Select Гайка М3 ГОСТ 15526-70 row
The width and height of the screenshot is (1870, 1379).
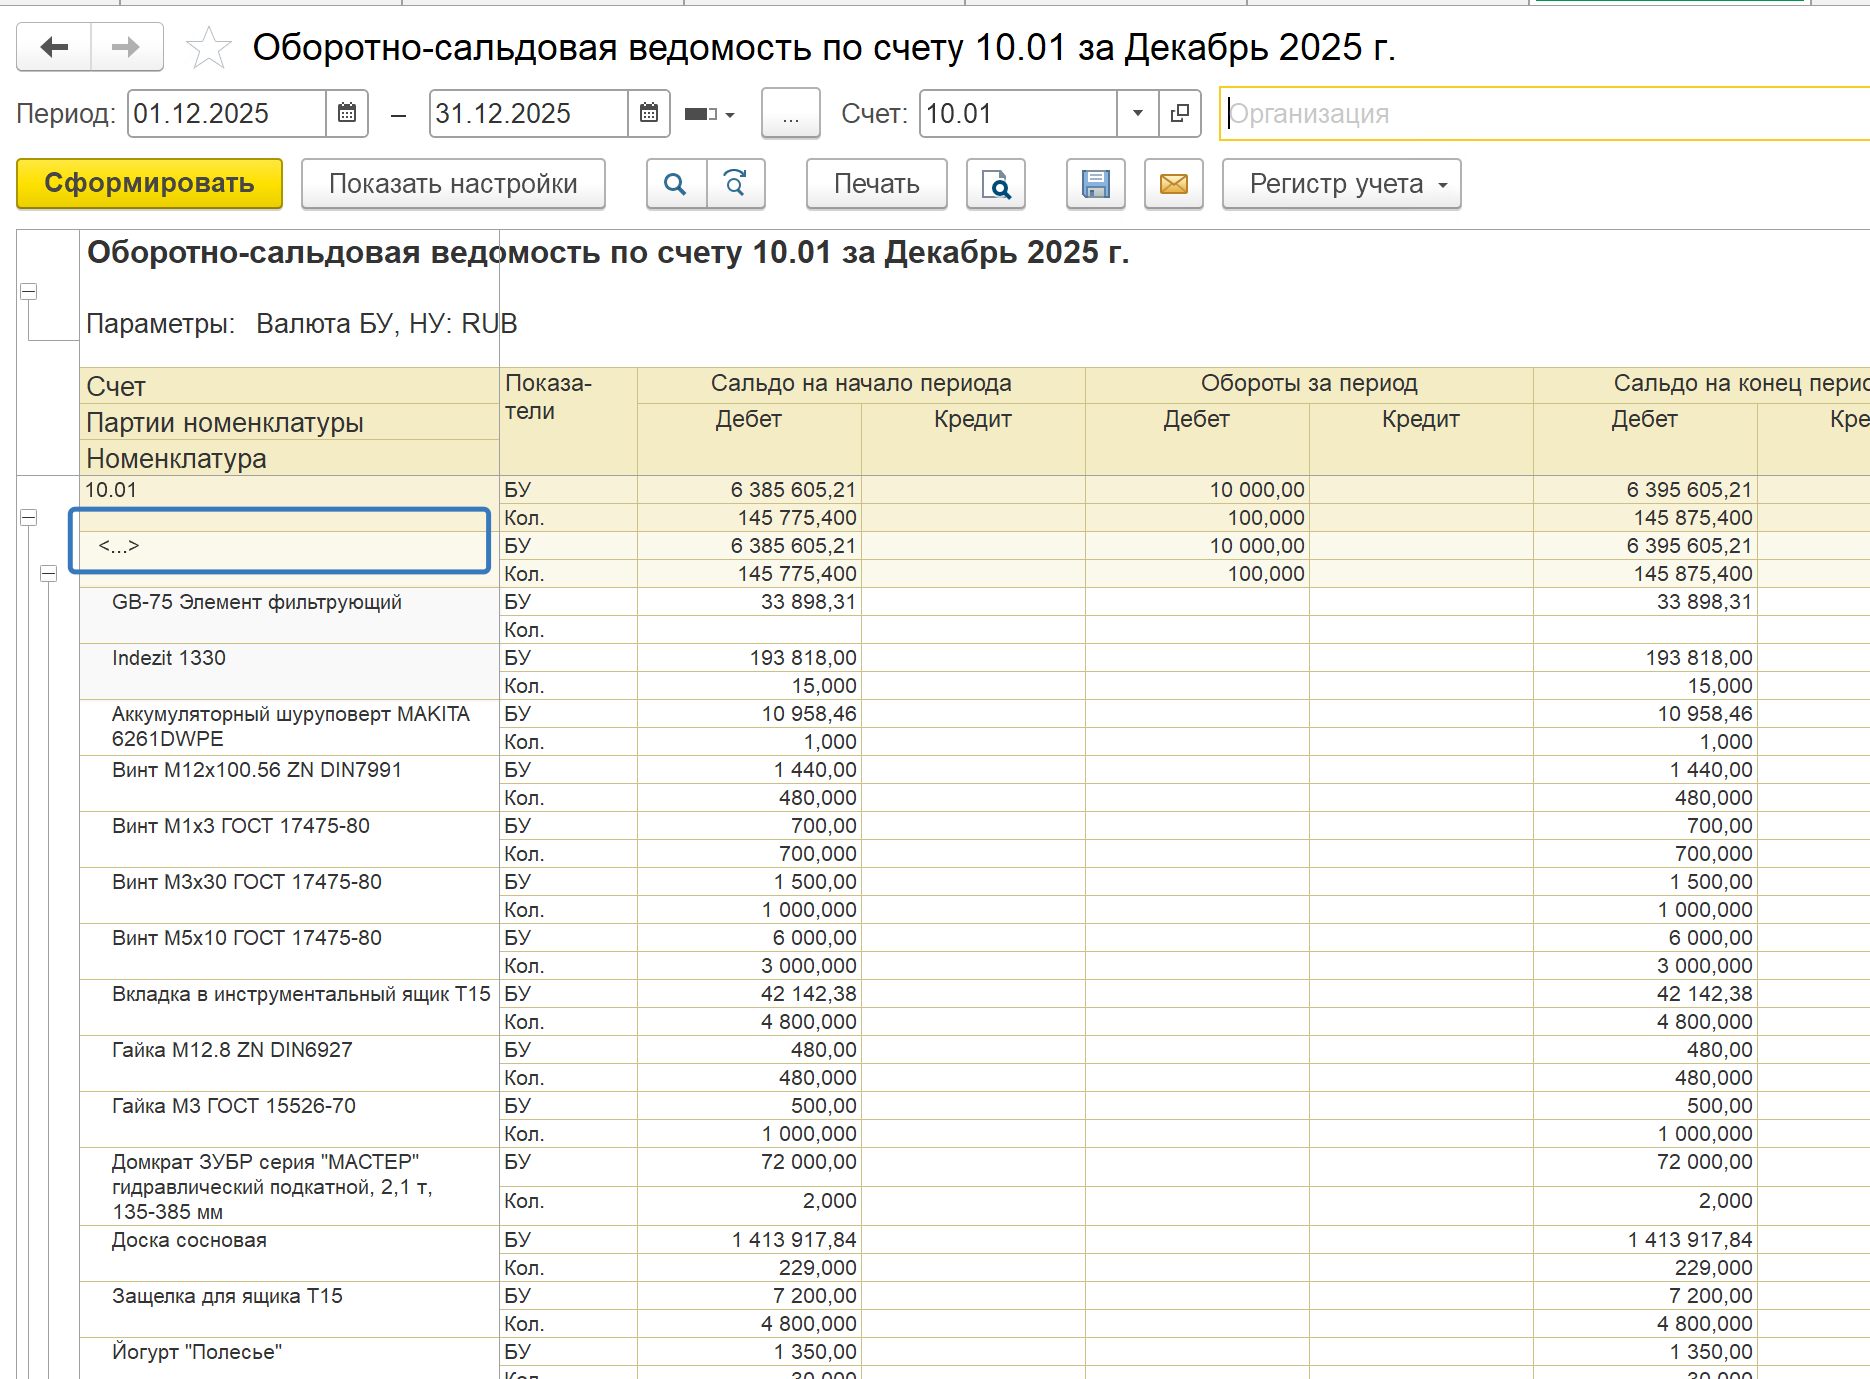[x=289, y=1119]
